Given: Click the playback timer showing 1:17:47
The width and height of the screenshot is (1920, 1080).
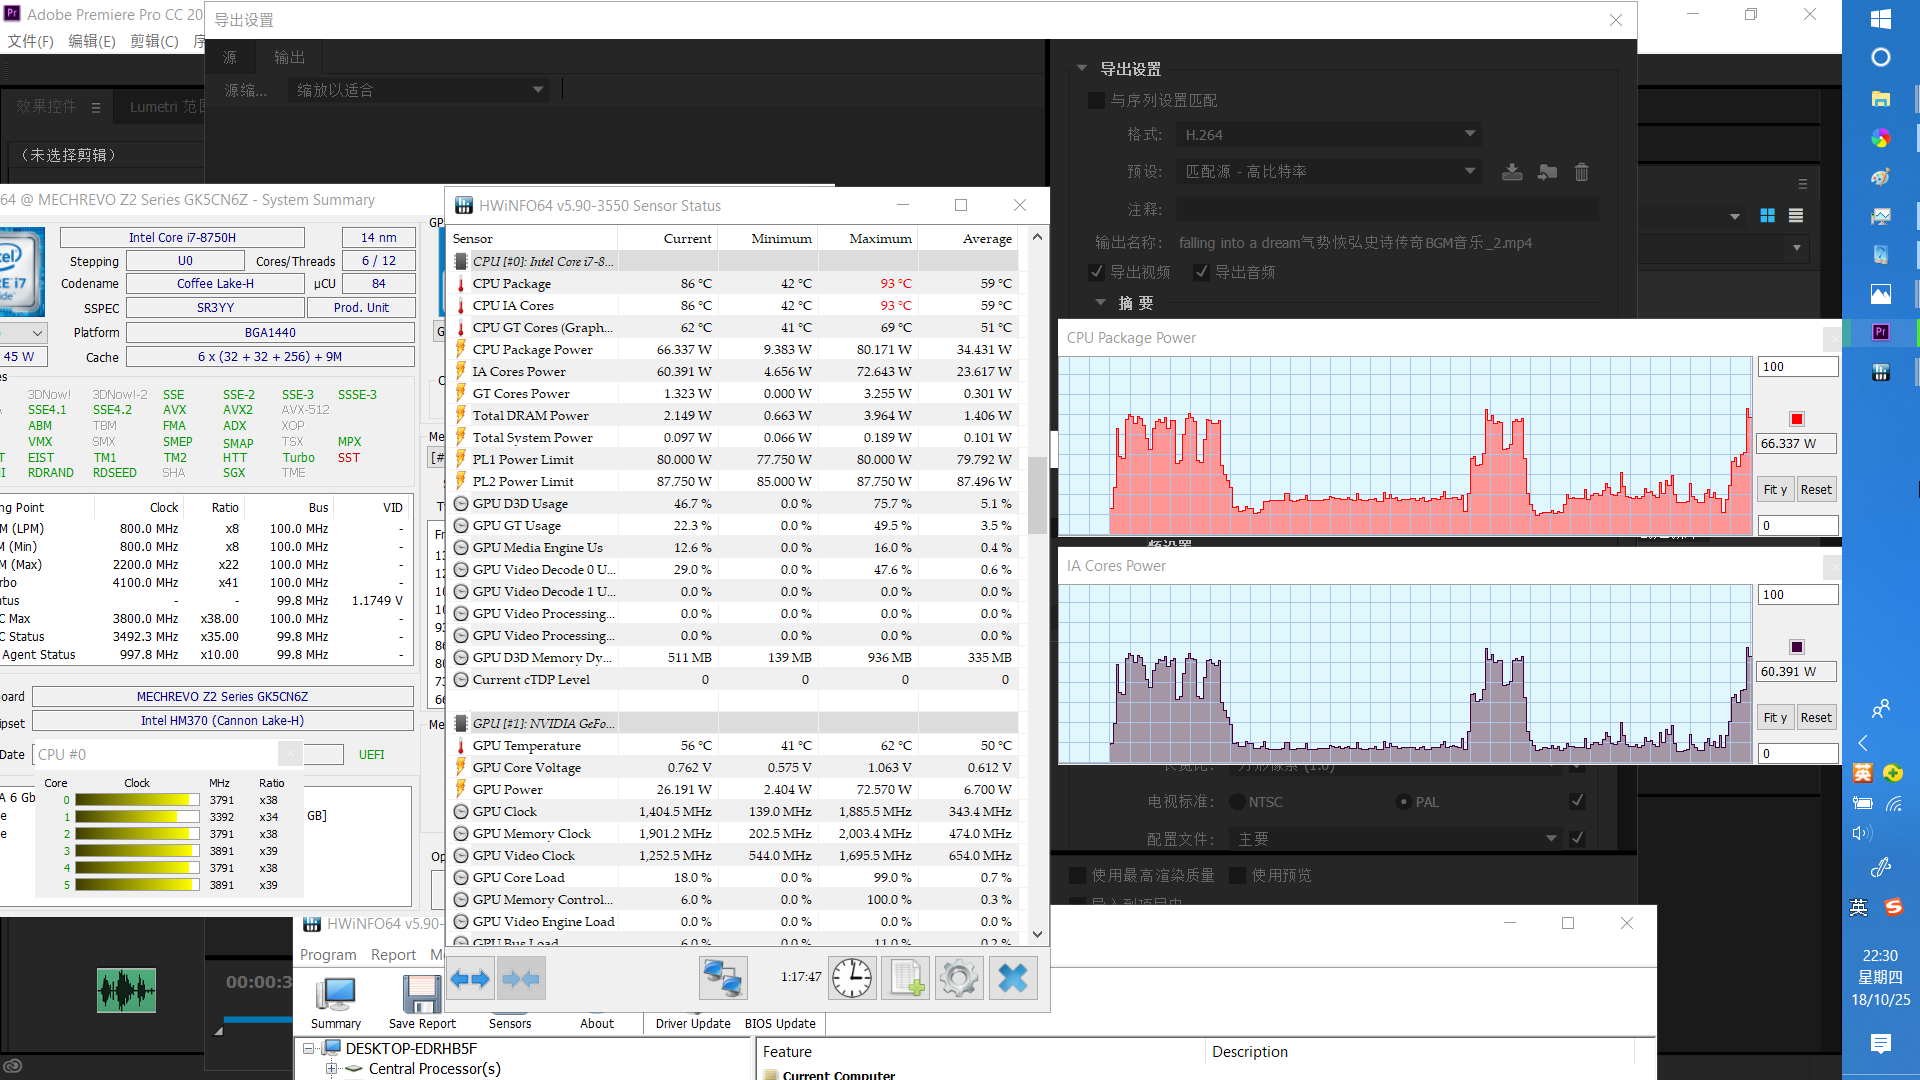Looking at the screenshot, I should pos(798,977).
